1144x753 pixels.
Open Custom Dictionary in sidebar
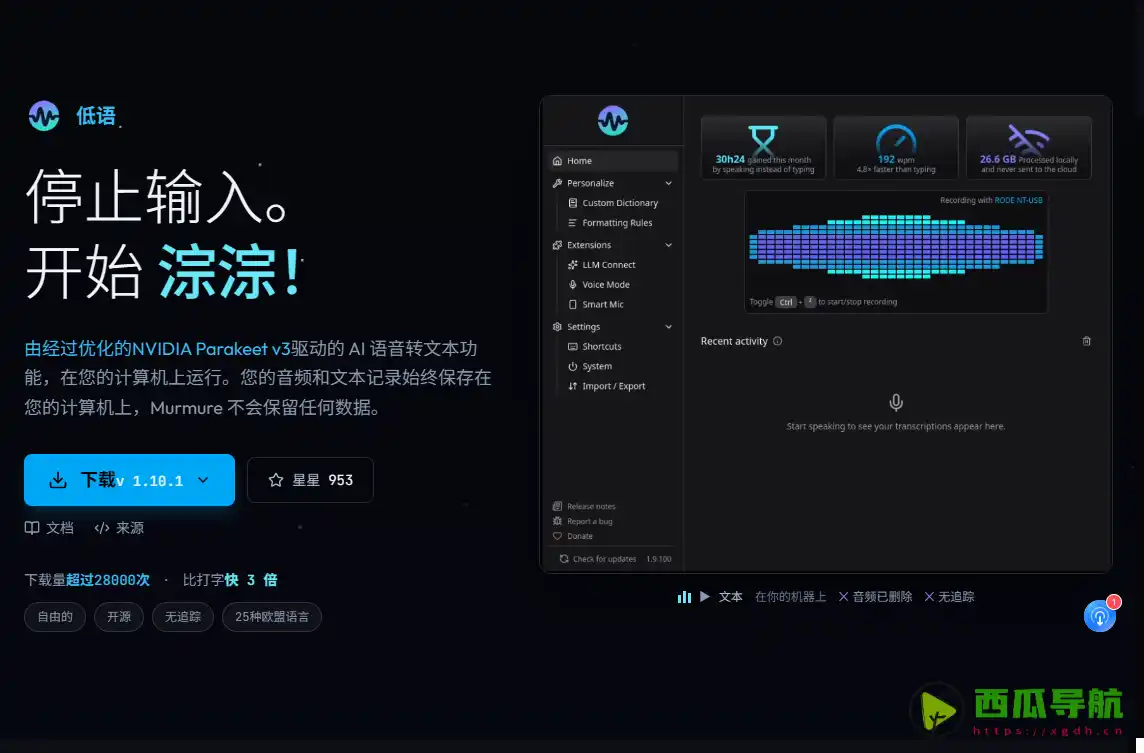pyautogui.click(x=619, y=203)
